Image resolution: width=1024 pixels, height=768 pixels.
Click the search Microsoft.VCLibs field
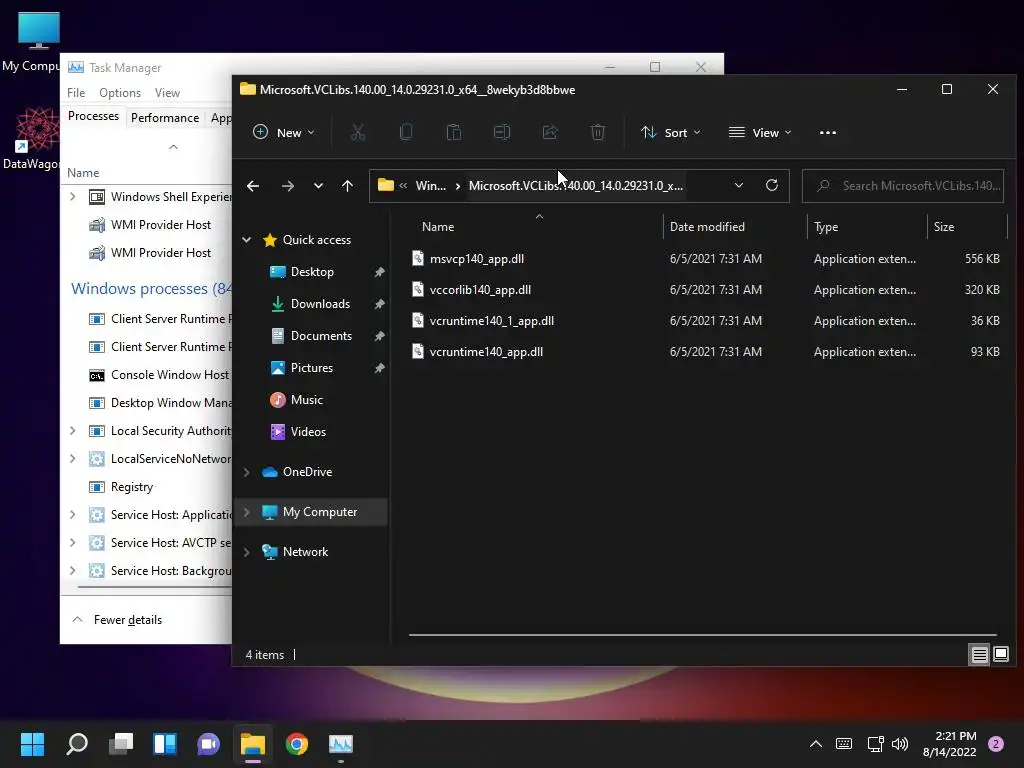coord(903,186)
